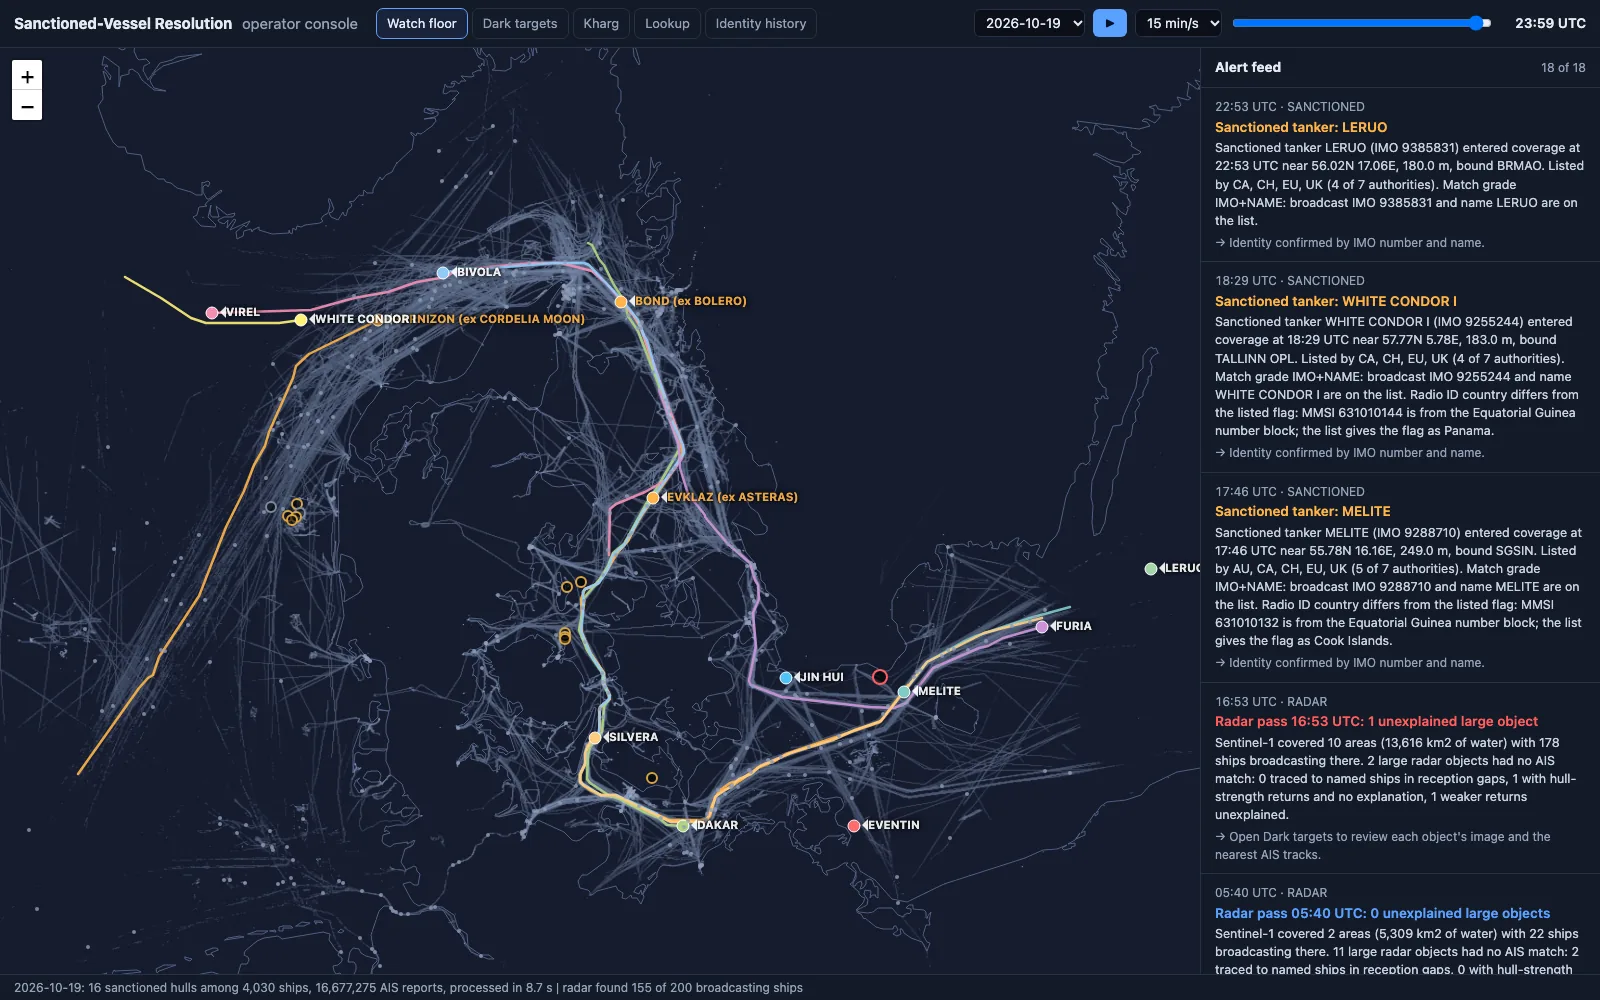Select the SILVERA vessel marker
This screenshot has height=1000, width=1600.
point(595,738)
